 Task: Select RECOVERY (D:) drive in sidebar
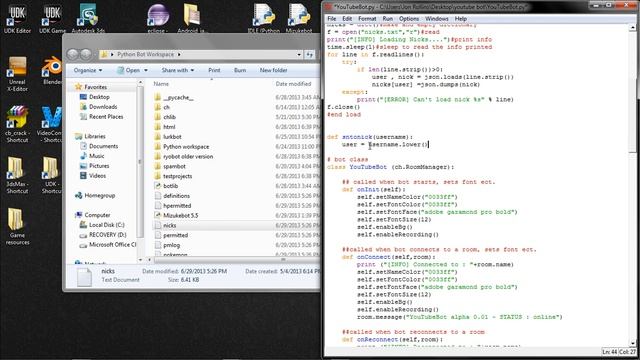108,235
